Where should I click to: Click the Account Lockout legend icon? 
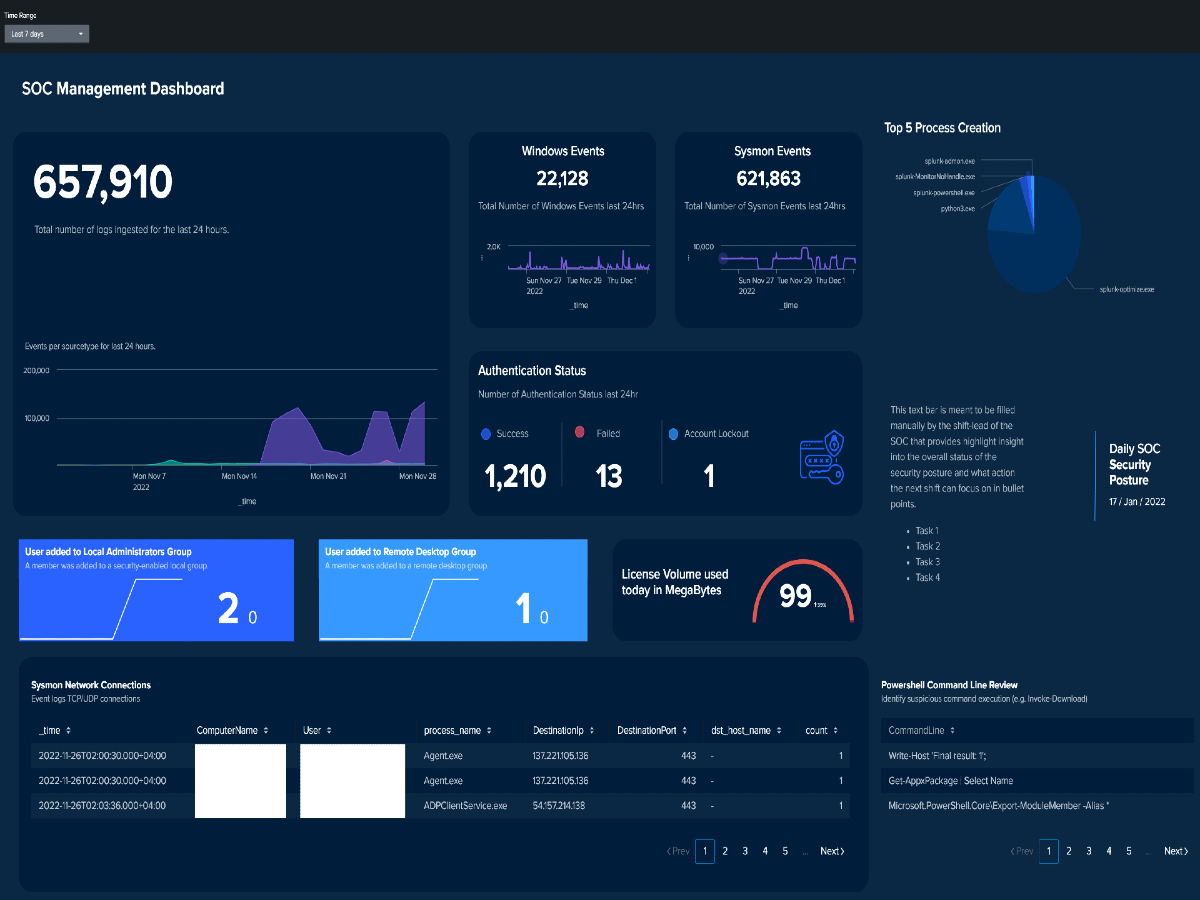pyautogui.click(x=673, y=434)
